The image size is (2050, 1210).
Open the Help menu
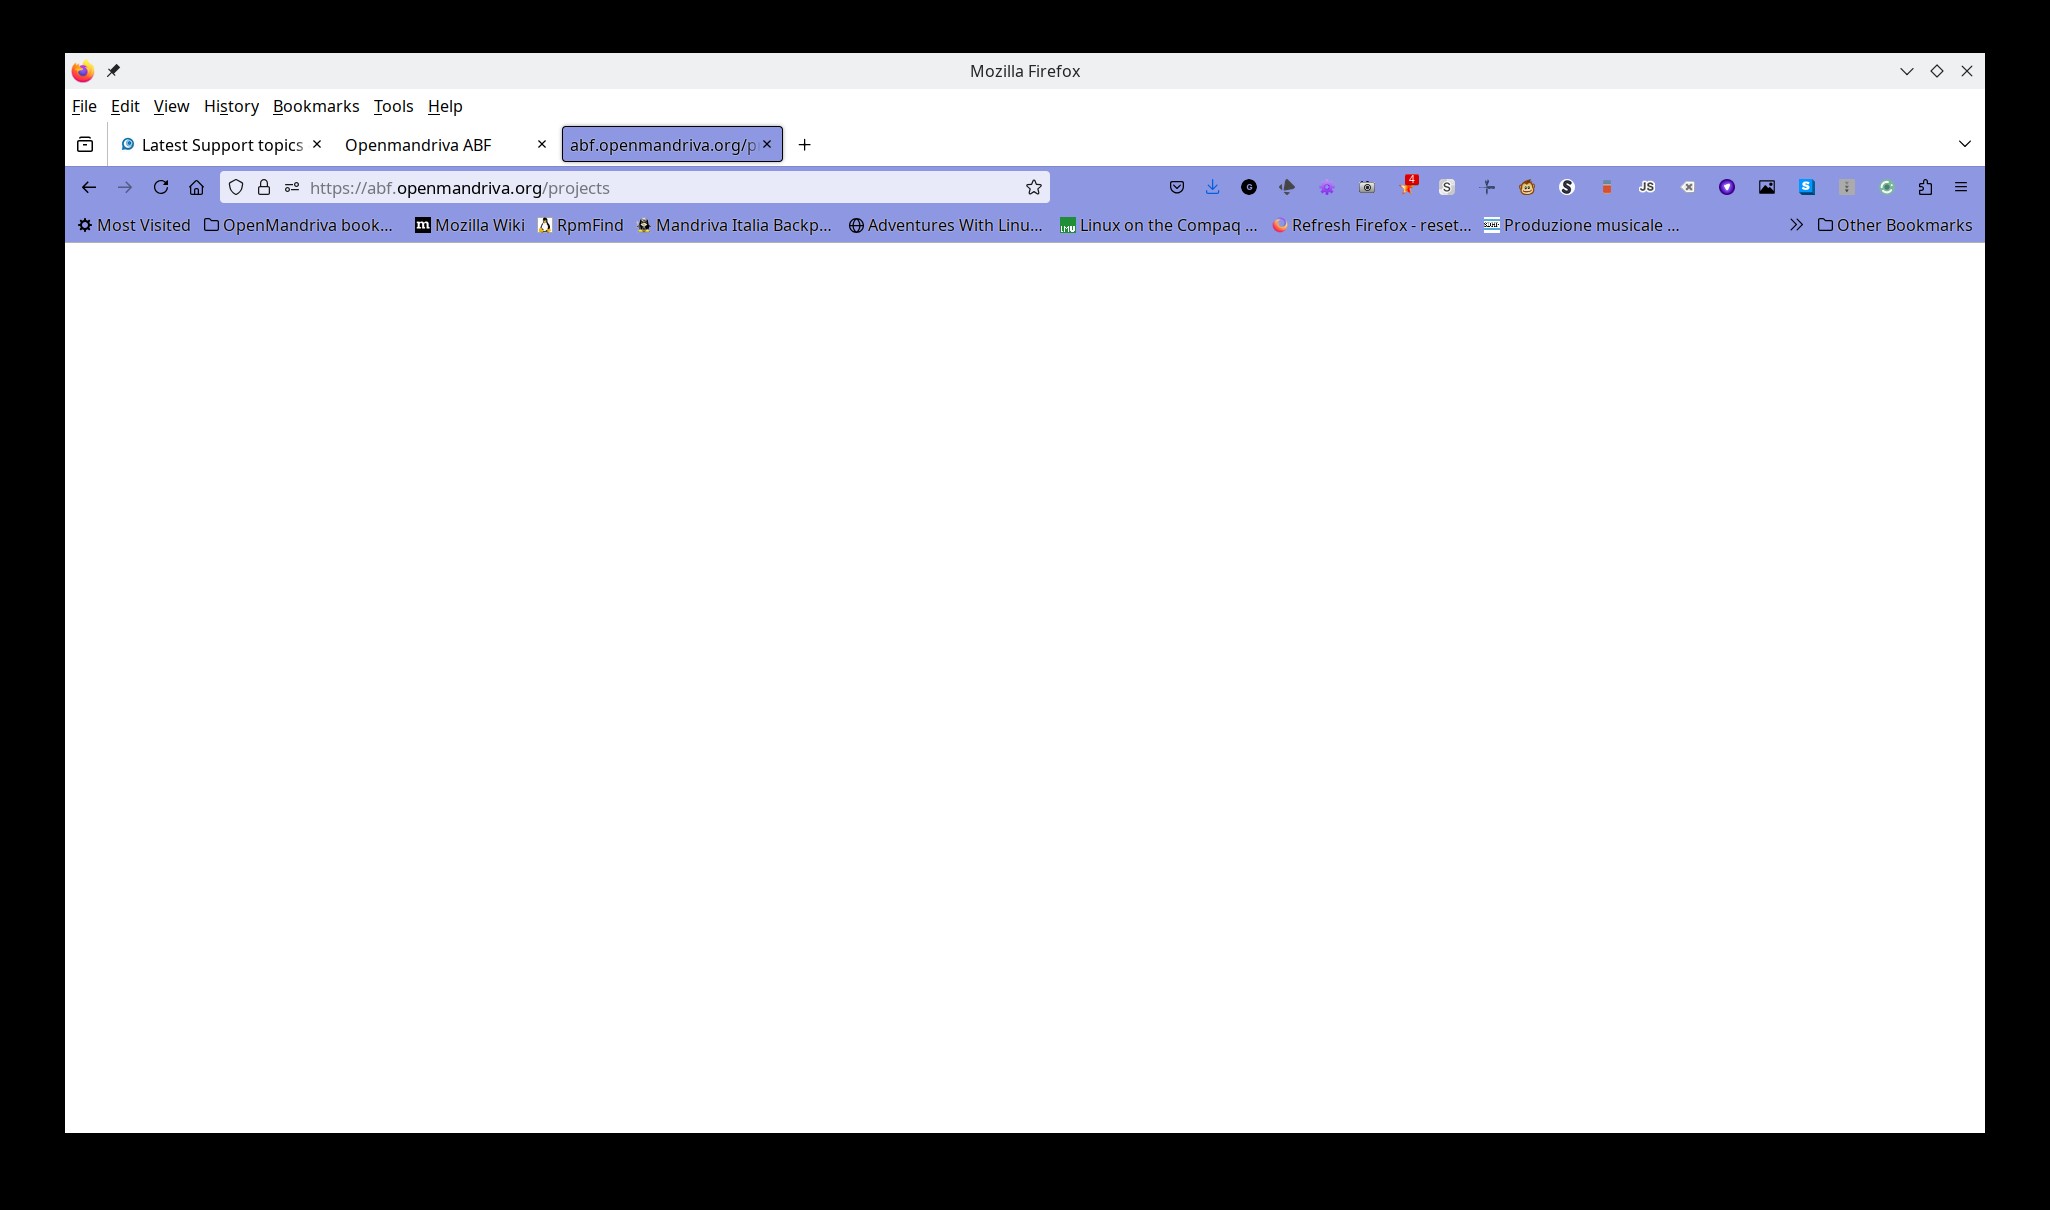[x=445, y=106]
